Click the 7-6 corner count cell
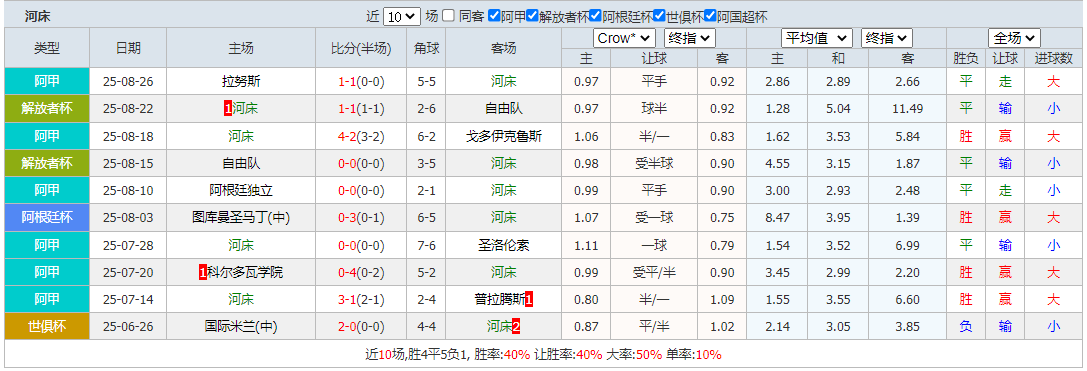This screenshot has height=371, width=1087. coord(426,245)
